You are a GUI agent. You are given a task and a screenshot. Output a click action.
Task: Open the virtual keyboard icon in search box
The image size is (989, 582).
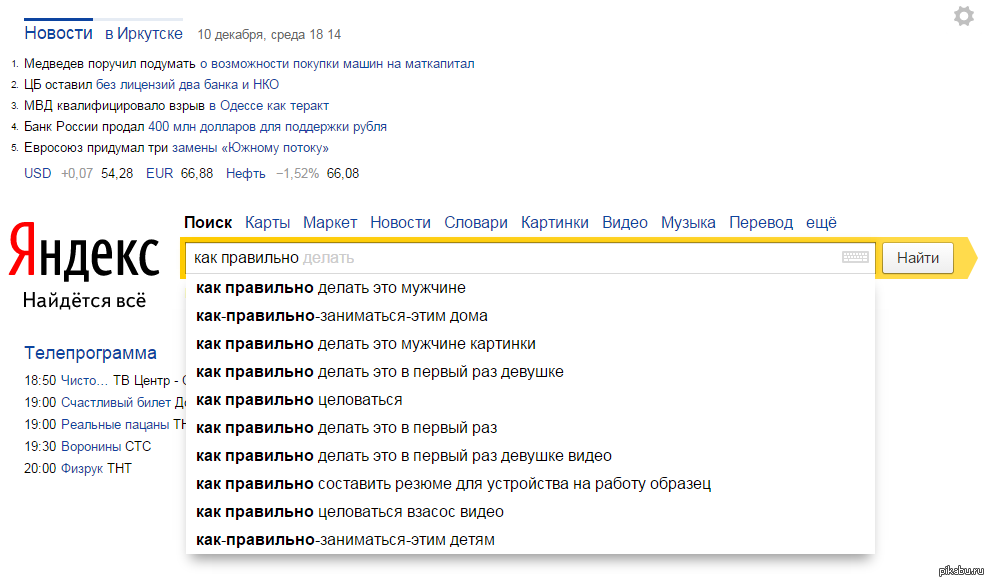(x=855, y=257)
